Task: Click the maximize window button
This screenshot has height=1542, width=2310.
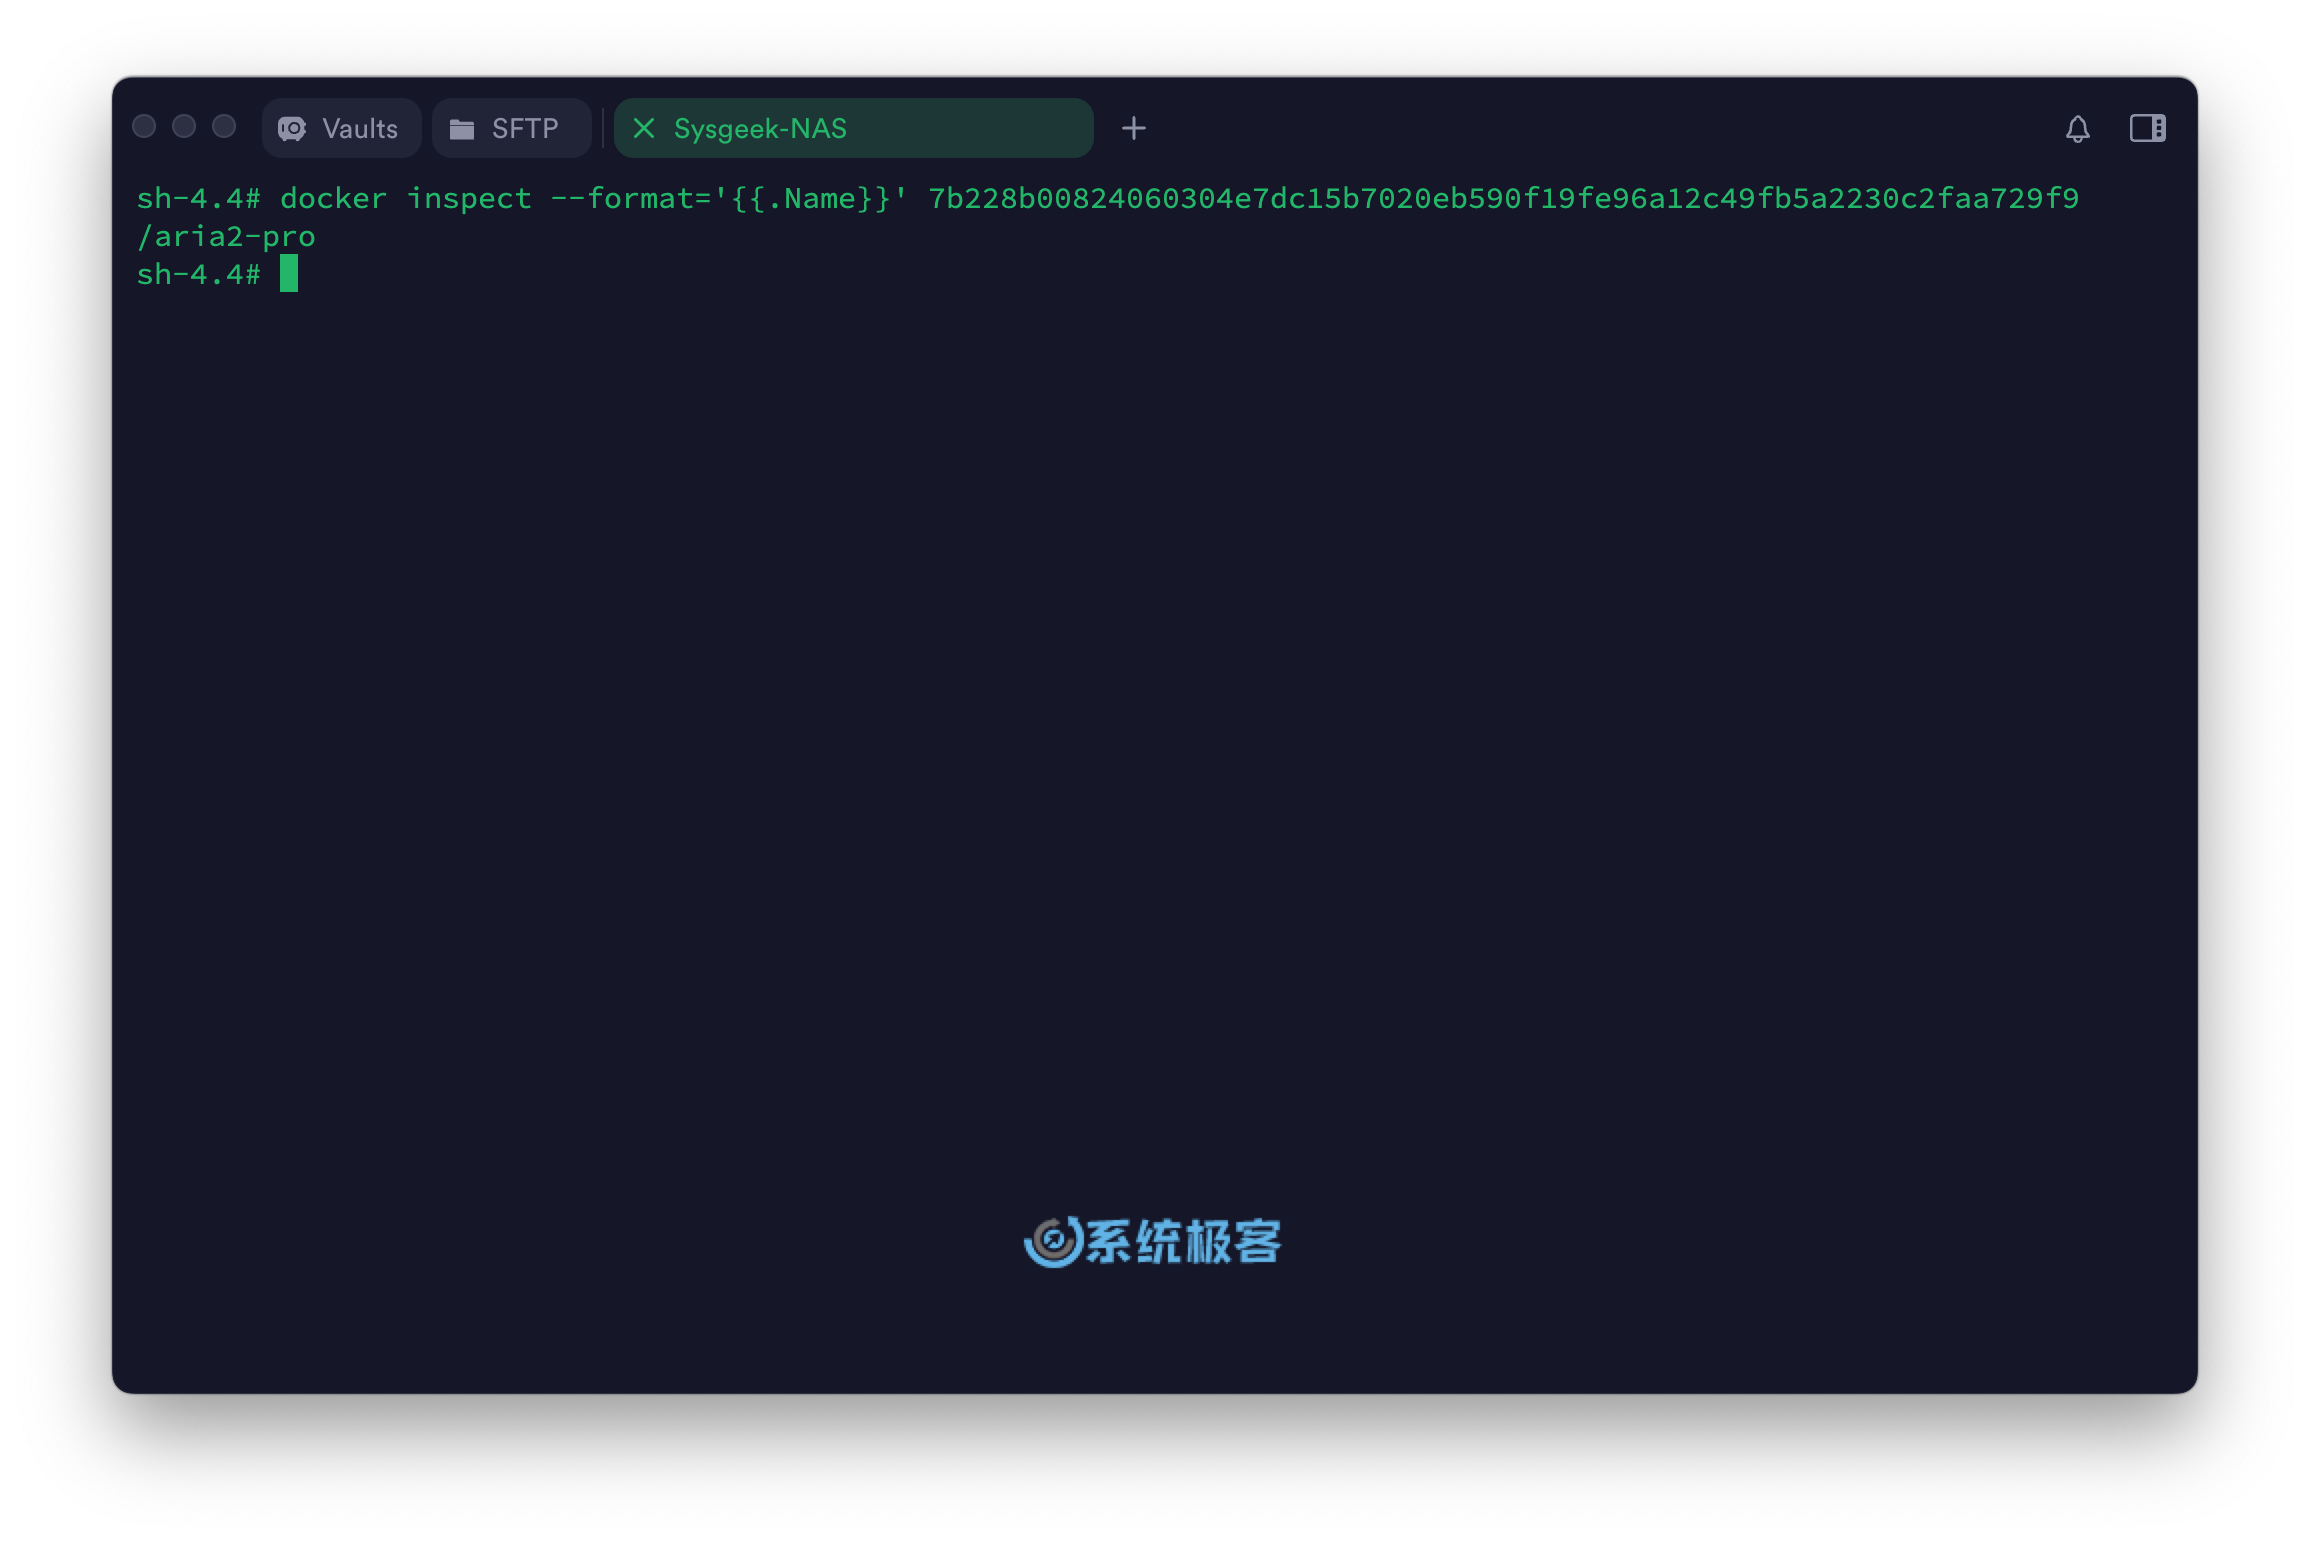Action: (x=224, y=126)
